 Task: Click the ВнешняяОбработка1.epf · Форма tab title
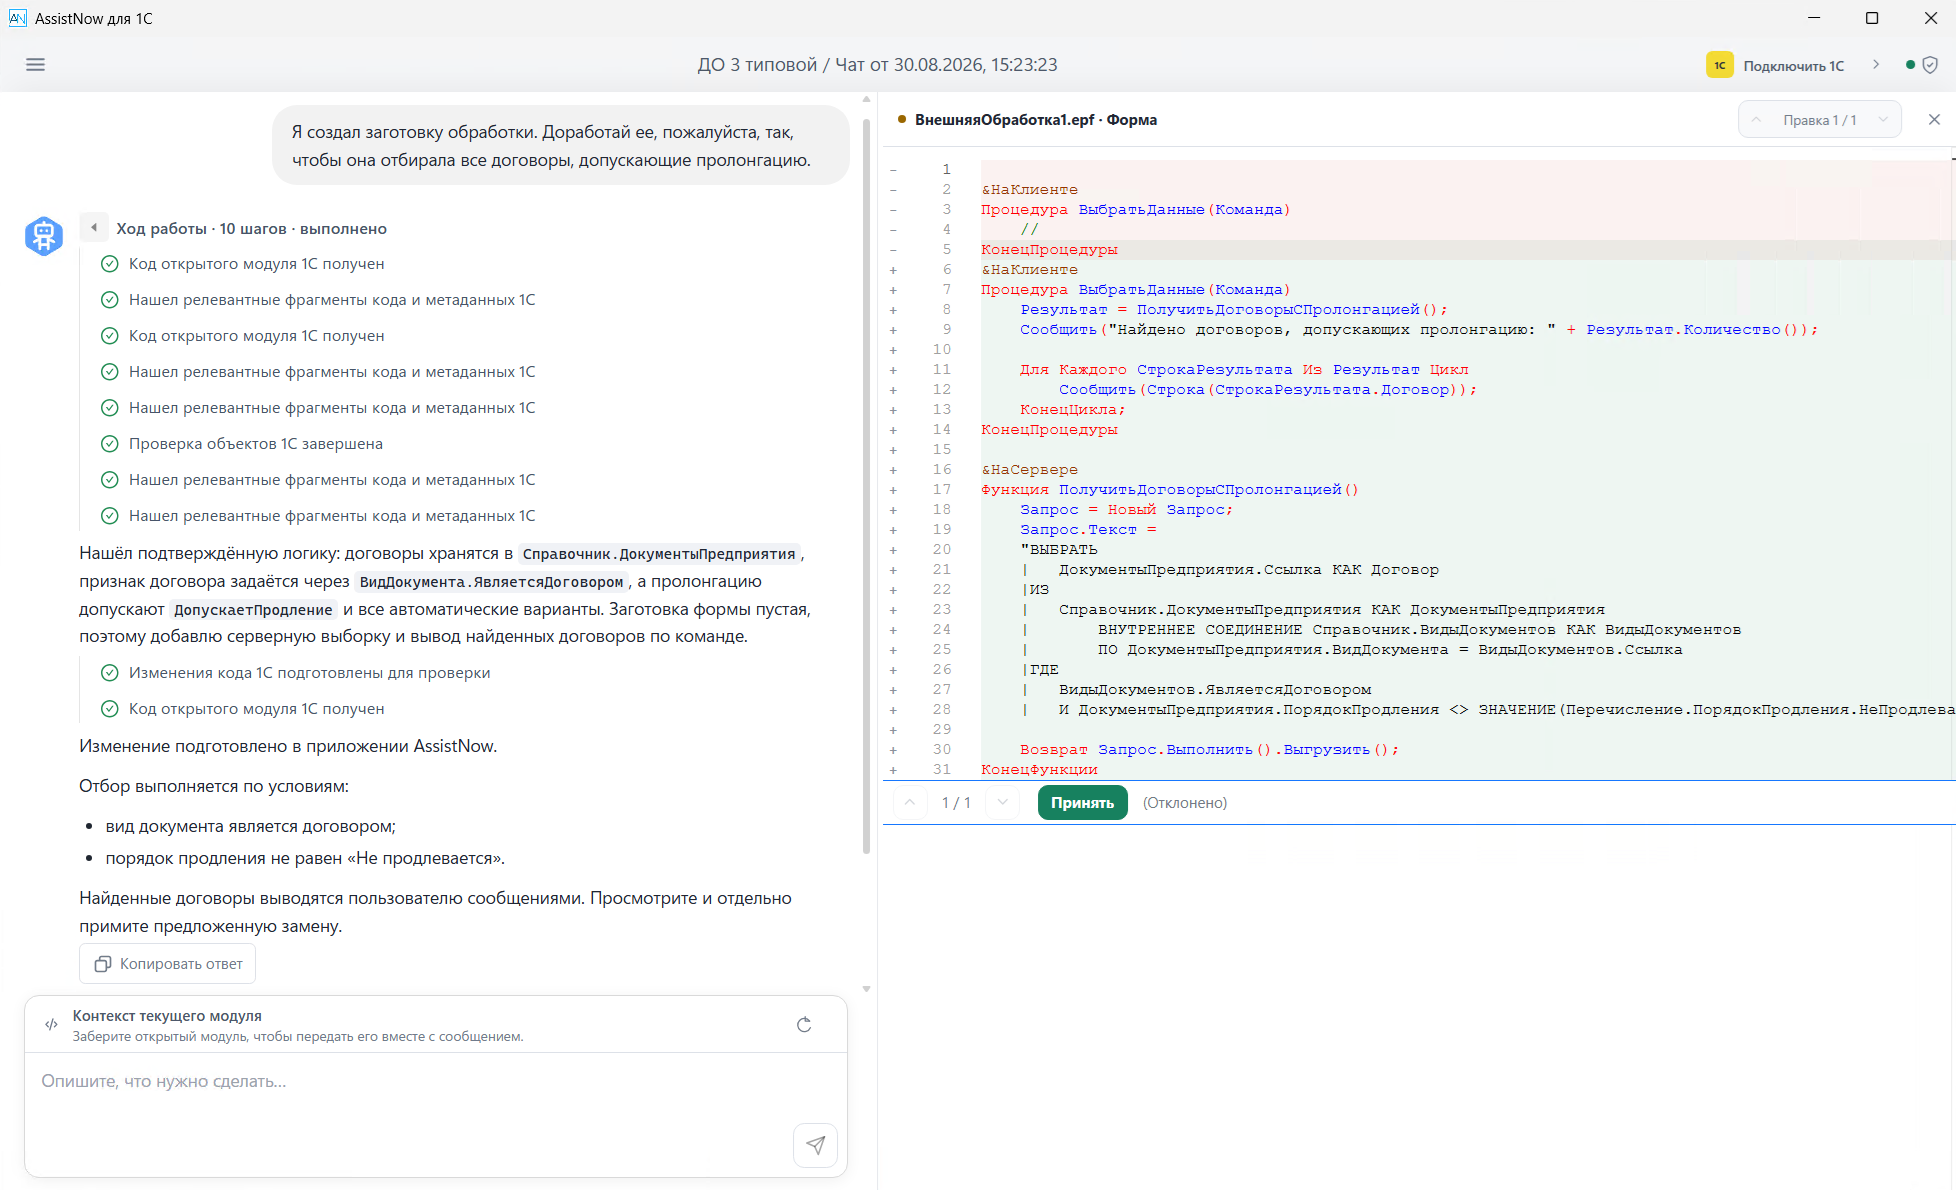pyautogui.click(x=1035, y=120)
